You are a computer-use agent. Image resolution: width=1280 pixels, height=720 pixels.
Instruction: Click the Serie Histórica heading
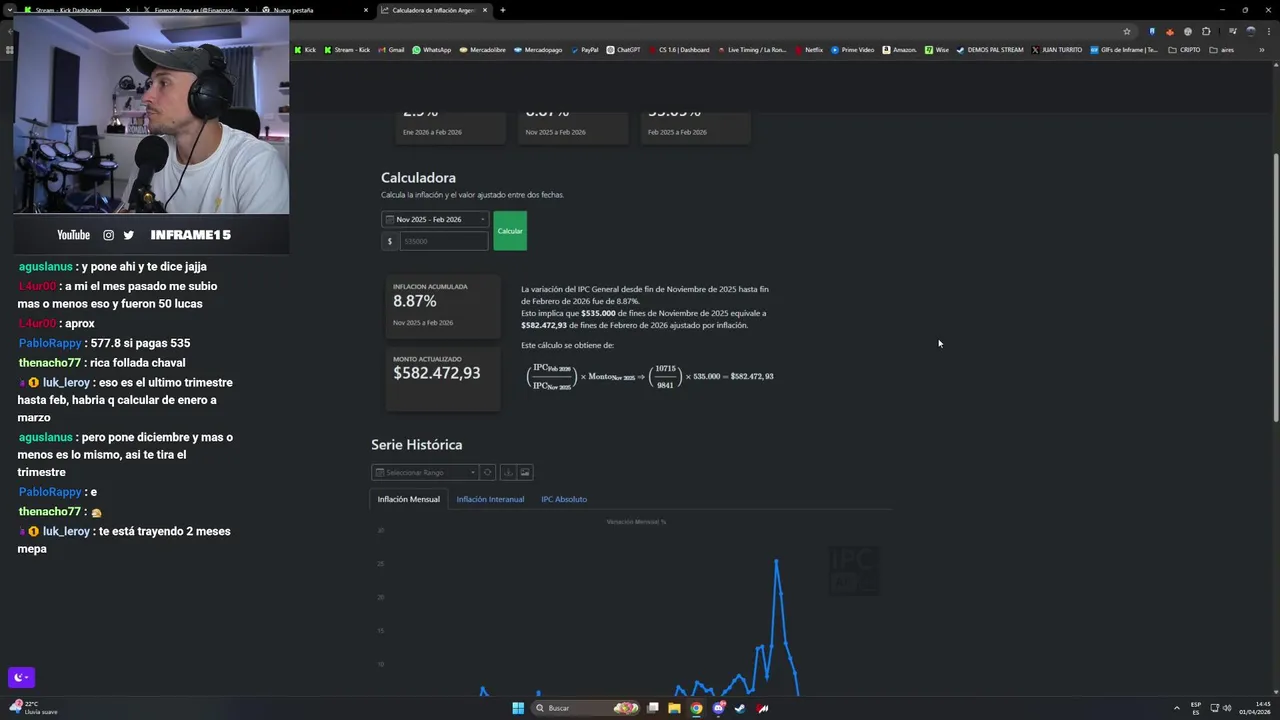tap(416, 444)
